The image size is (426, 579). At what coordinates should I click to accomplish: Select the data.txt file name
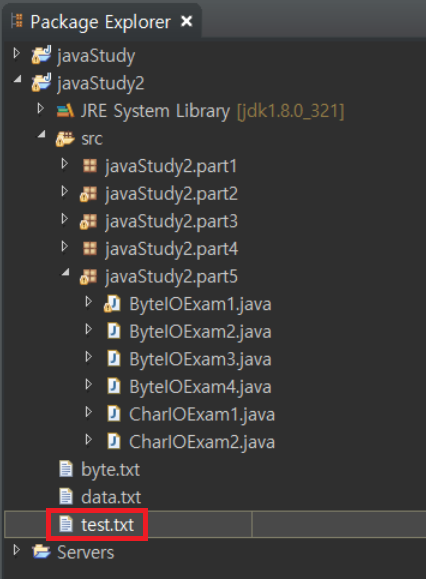coord(111,497)
